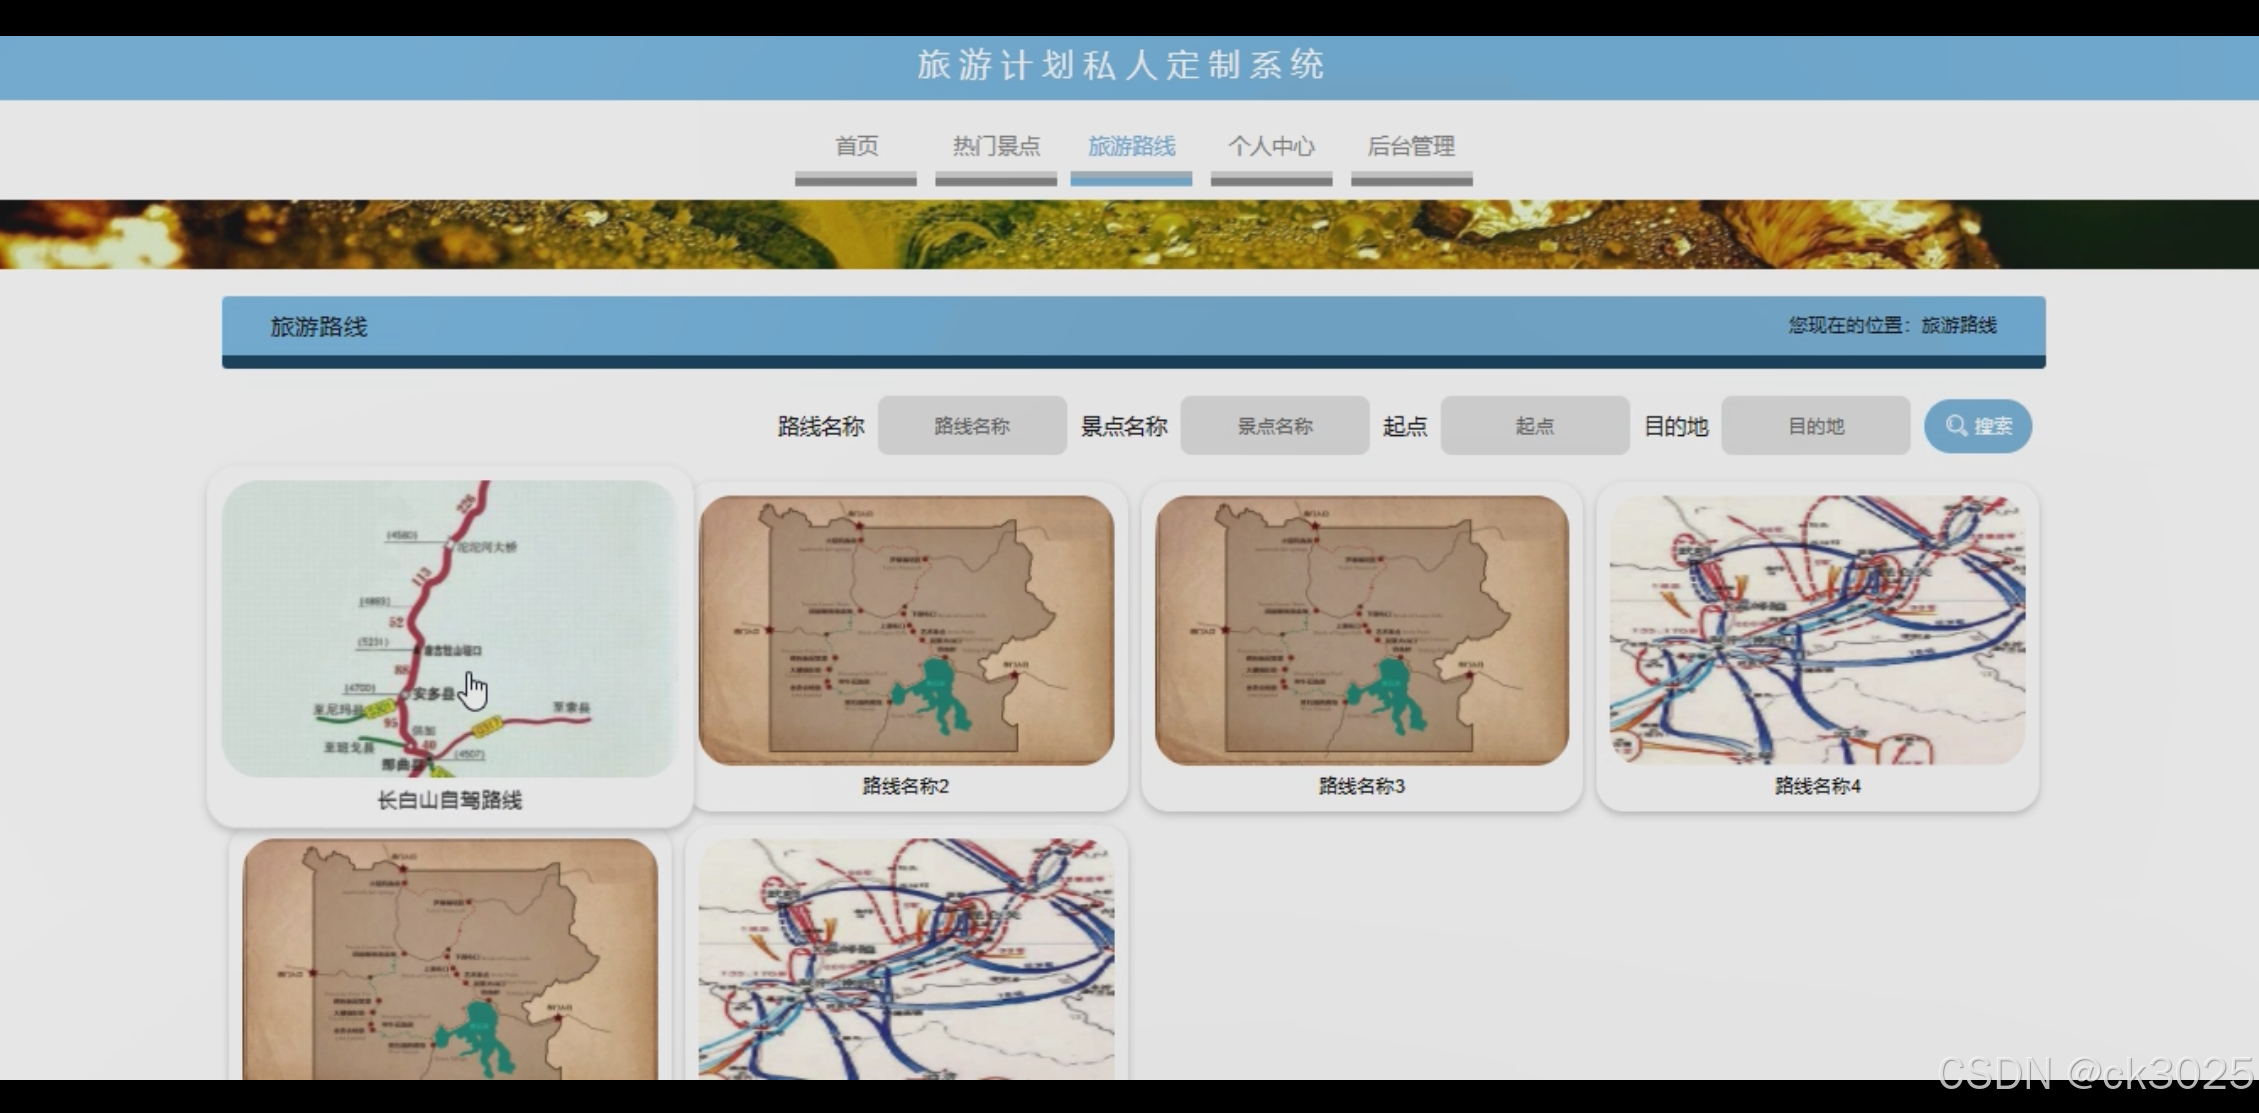Click the 起点 input field
The image size is (2259, 1113).
1534,426
